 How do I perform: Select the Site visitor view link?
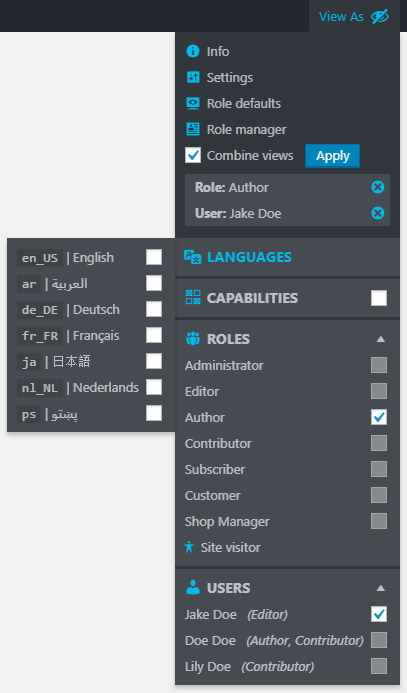coord(230,547)
